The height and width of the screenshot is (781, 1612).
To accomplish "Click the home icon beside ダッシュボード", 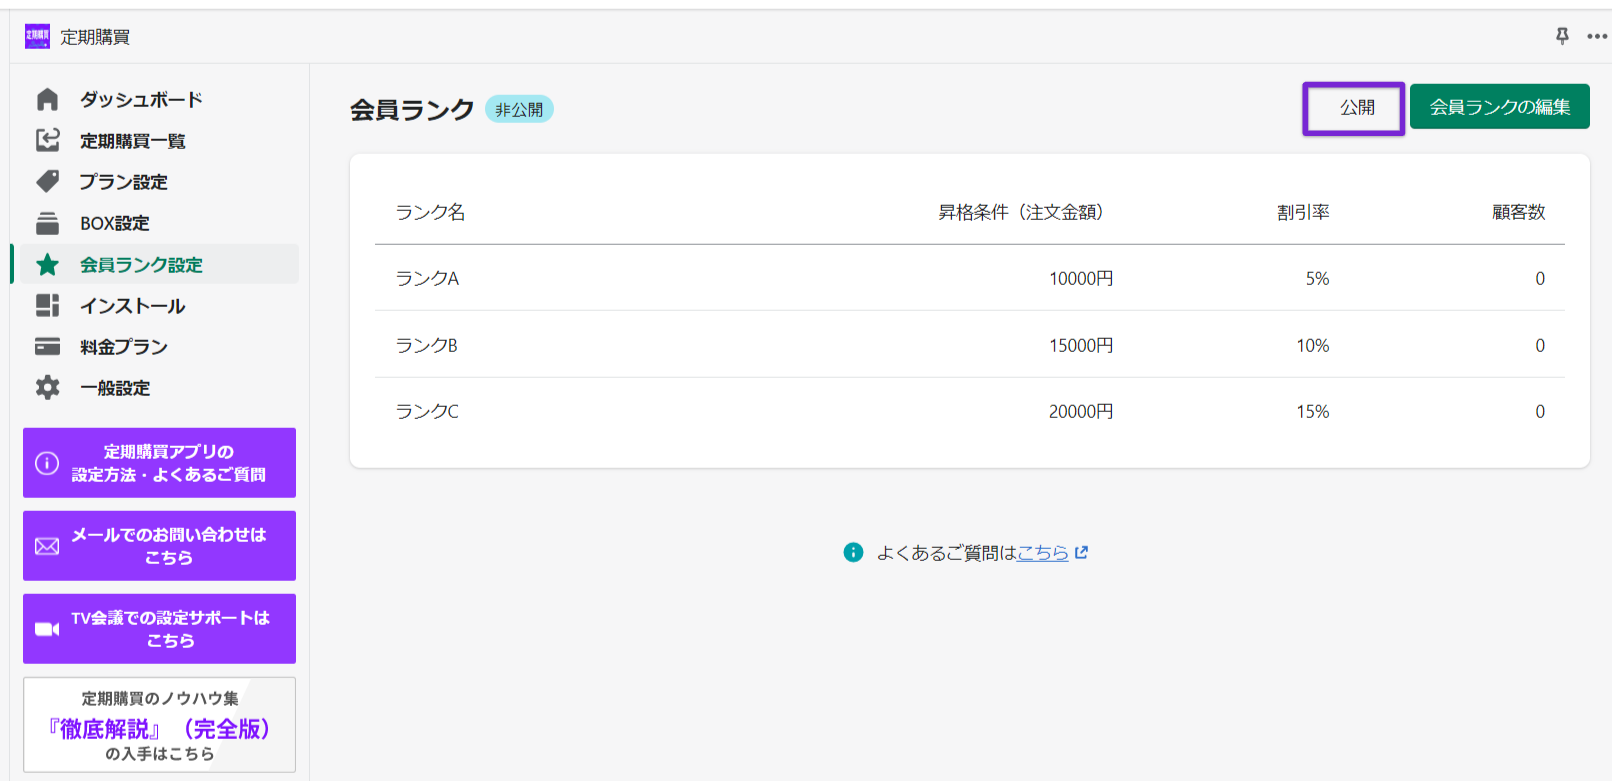I will [47, 99].
